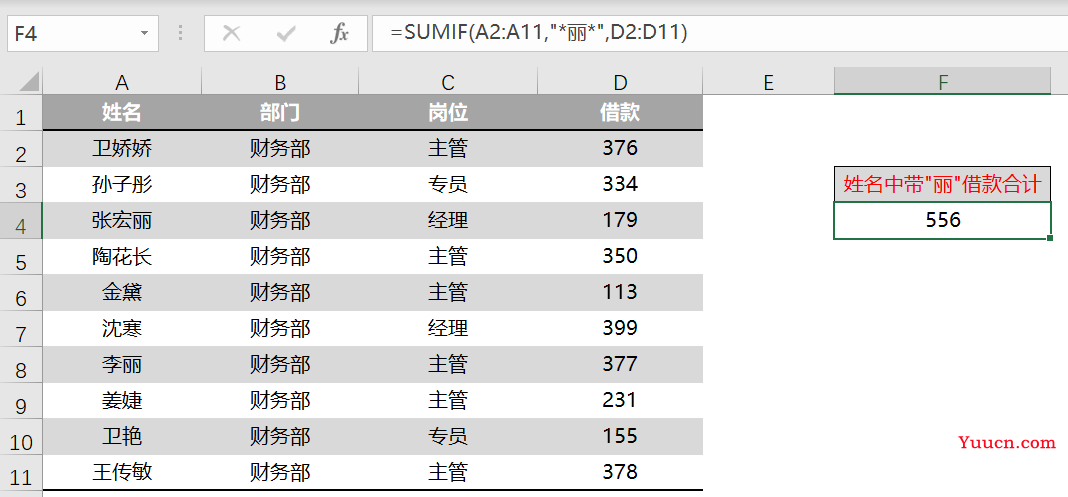Screen dimensions: 1068x497
Task: Click the loan value 155
Action: coord(620,436)
